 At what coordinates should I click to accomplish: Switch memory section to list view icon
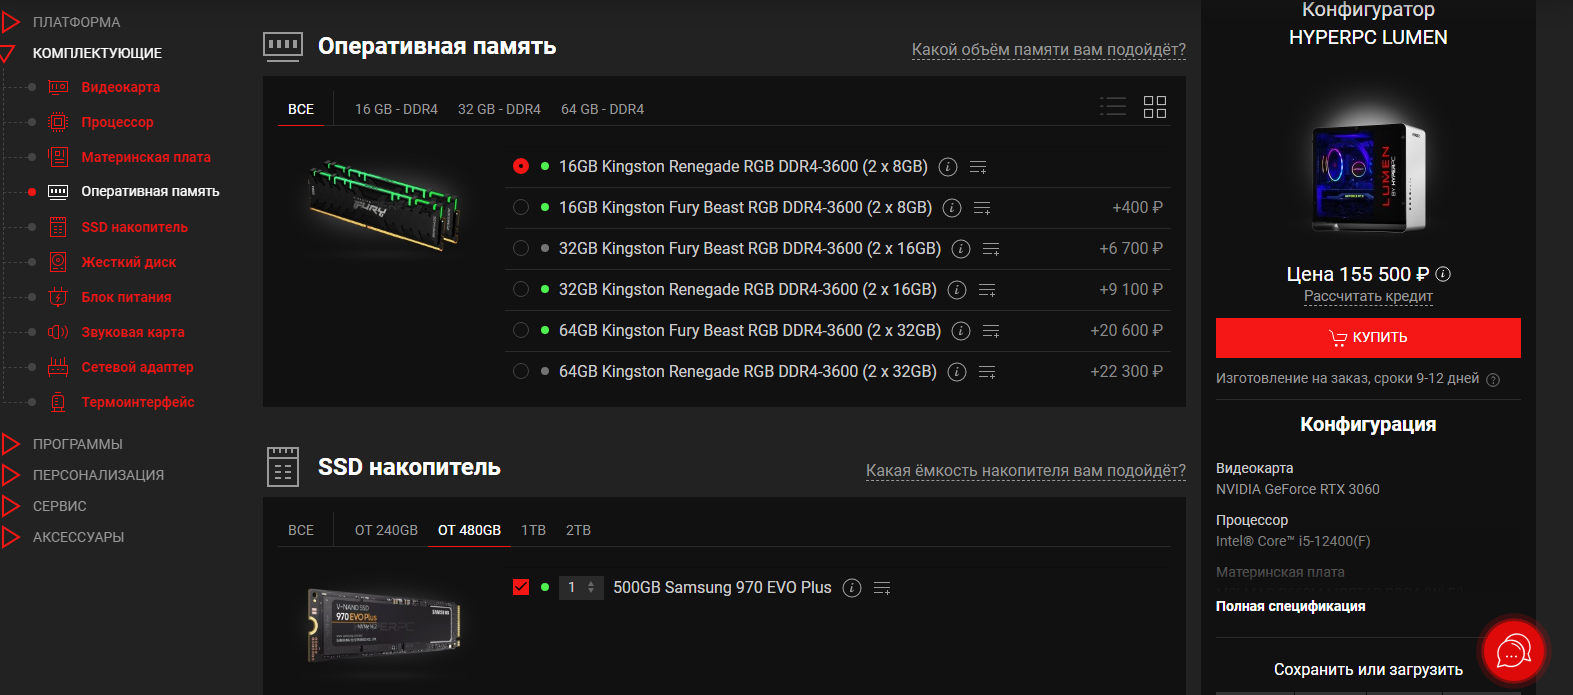[1113, 107]
